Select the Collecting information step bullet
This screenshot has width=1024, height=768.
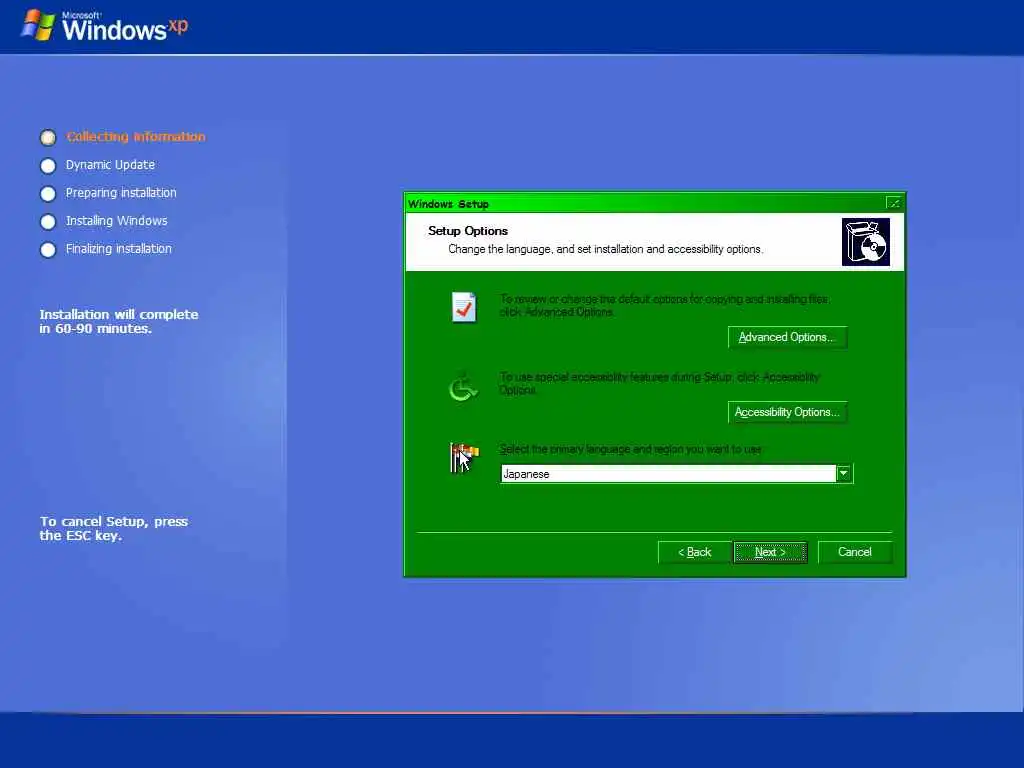[48, 137]
